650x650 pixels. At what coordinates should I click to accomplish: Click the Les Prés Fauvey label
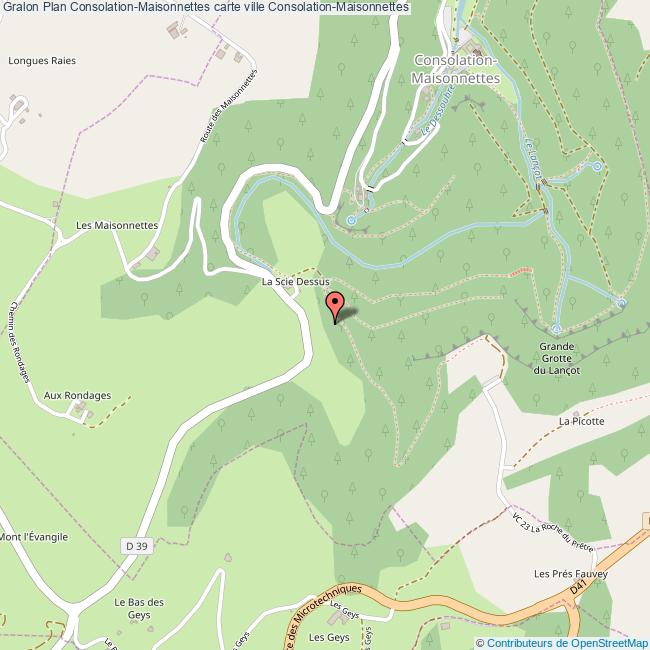[x=570, y=574]
